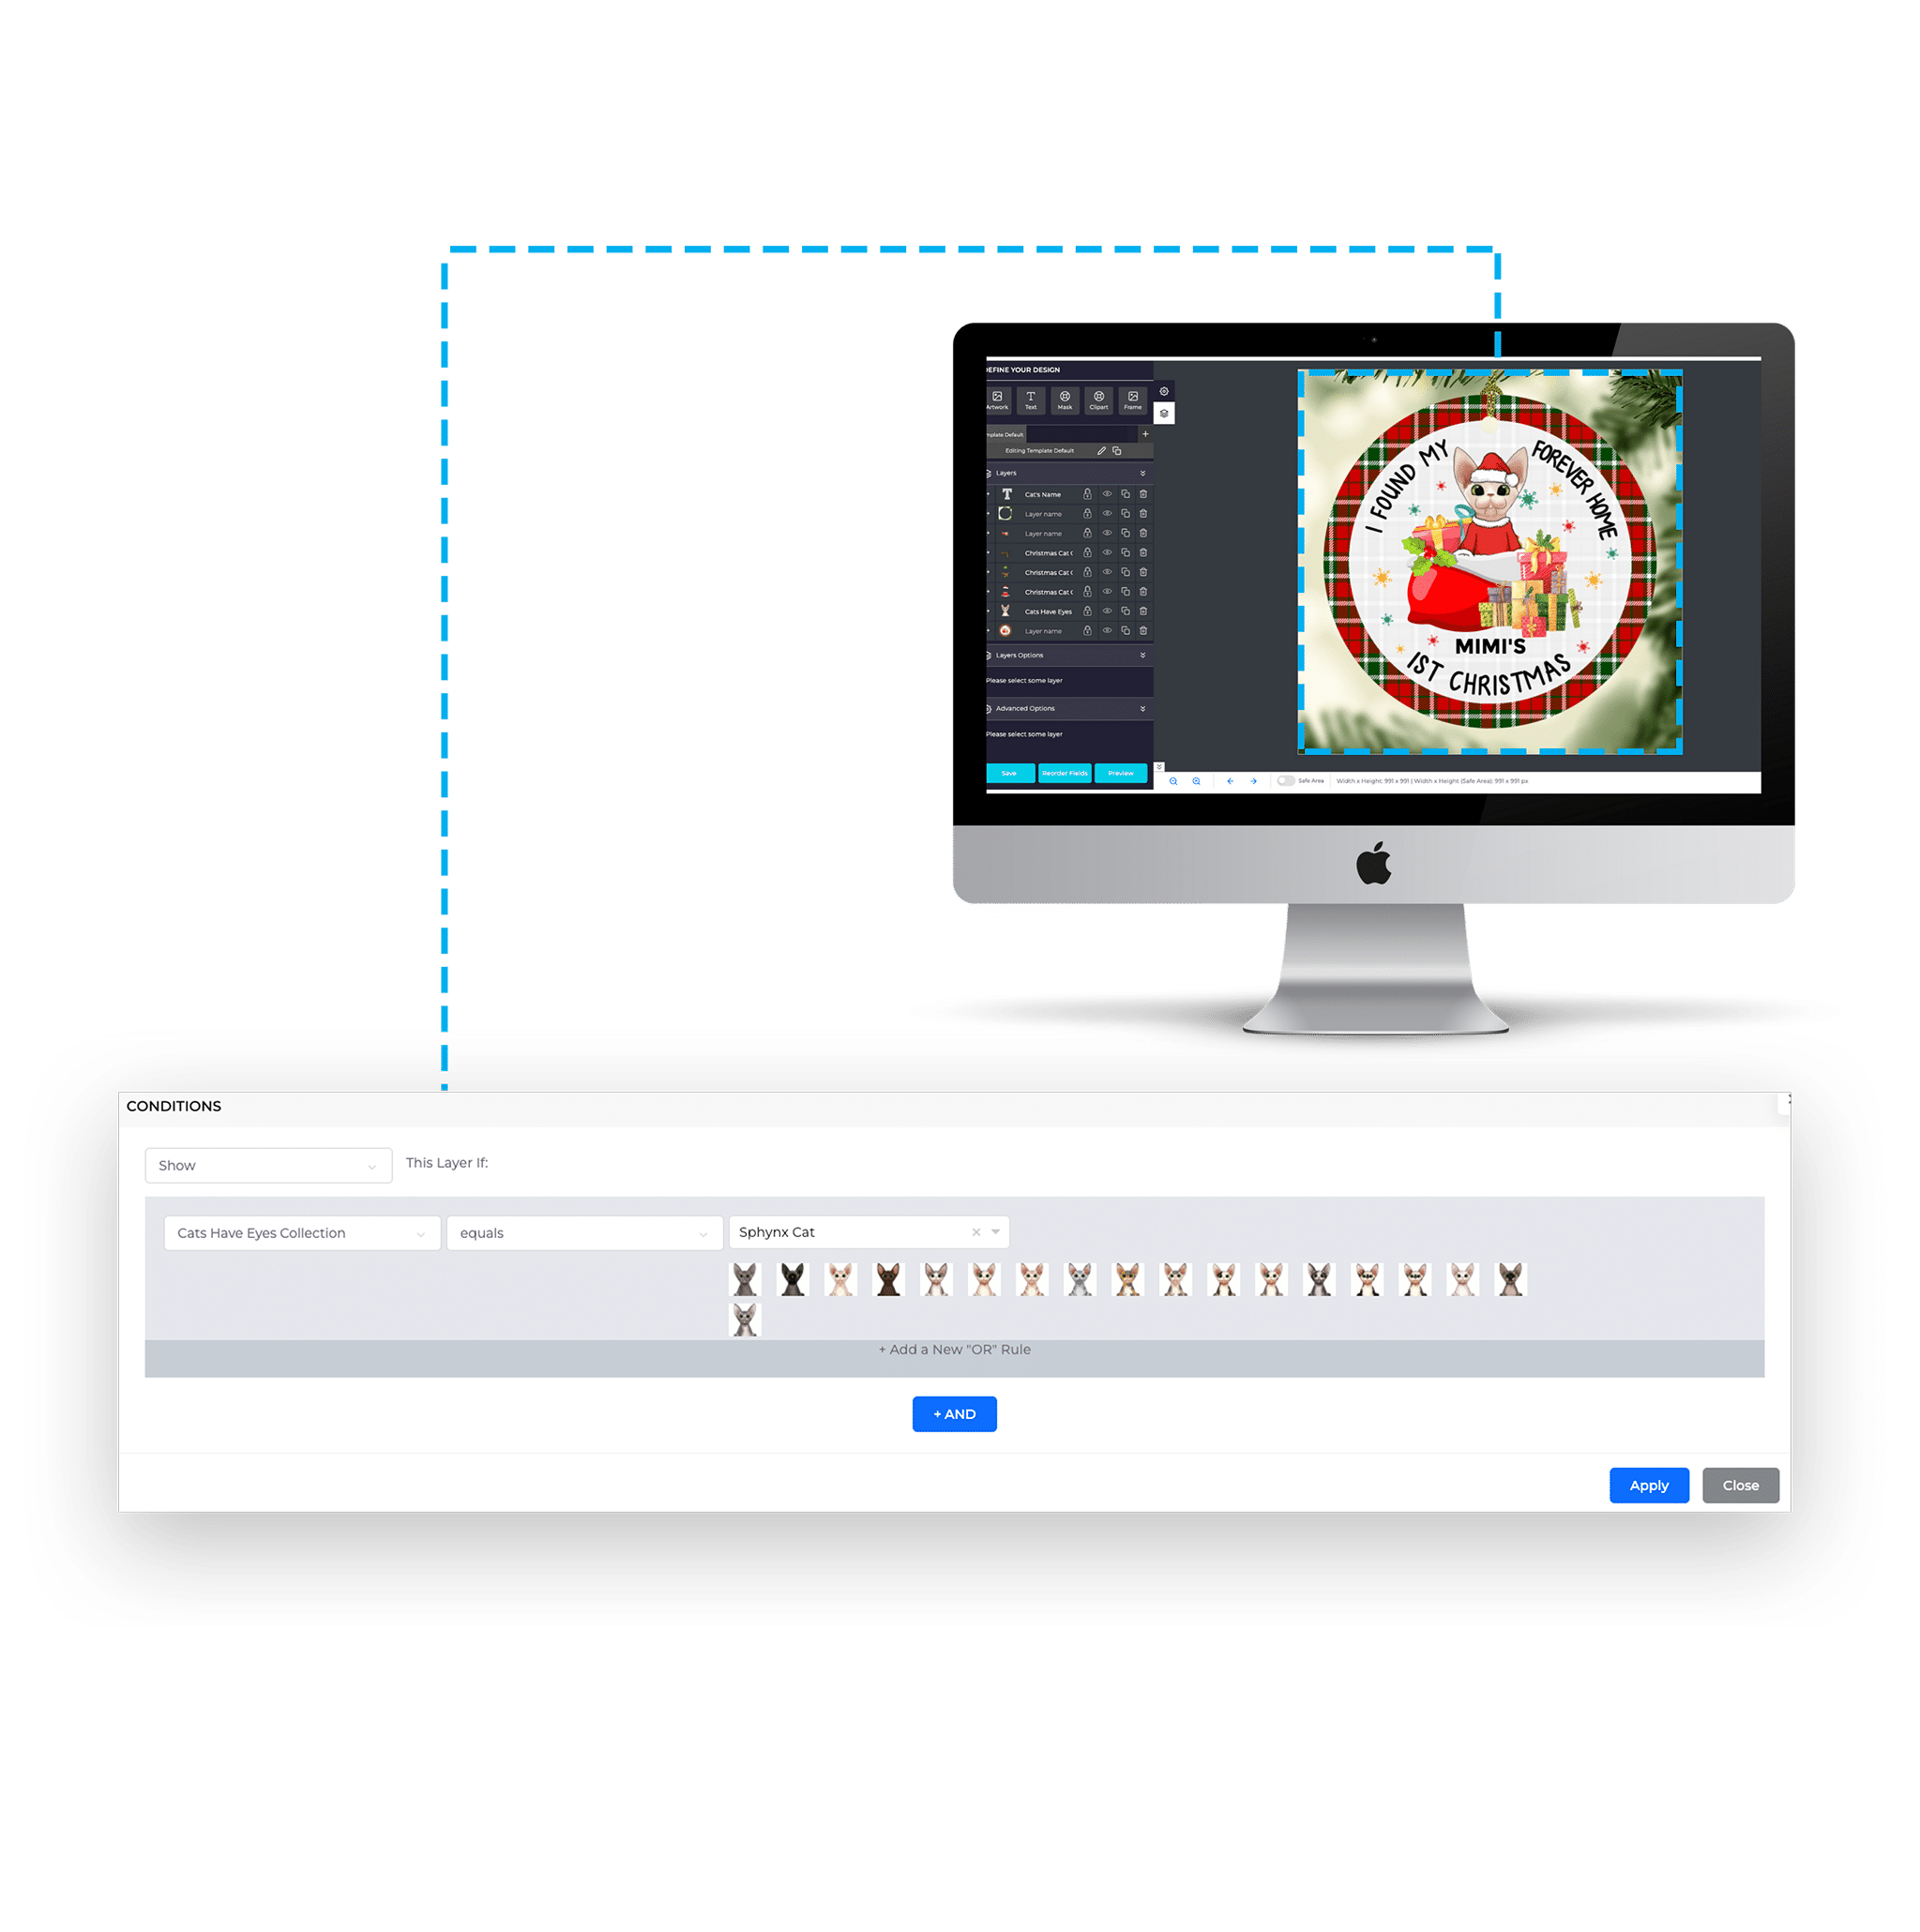The image size is (1920, 1932).
Task: Click Sphynx Cat thumbnail in breed selector
Action: (x=746, y=1283)
